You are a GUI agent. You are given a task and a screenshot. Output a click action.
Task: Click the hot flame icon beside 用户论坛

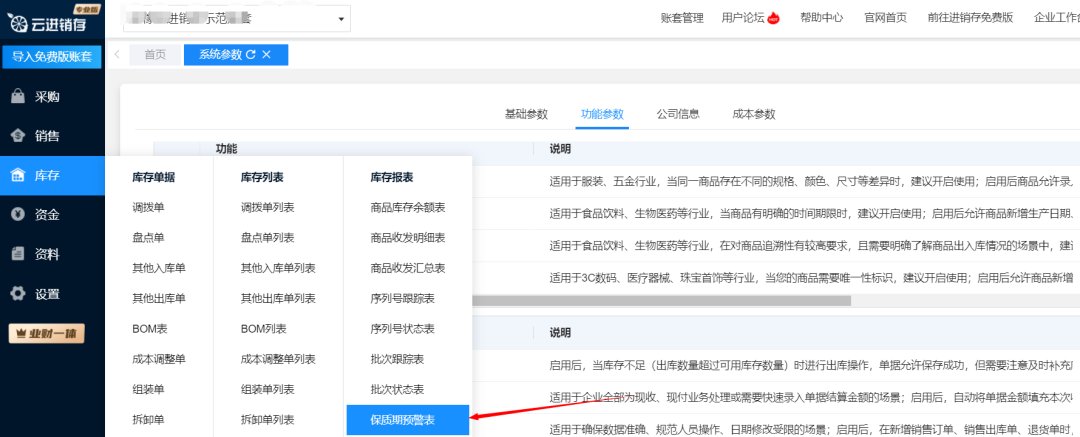click(x=773, y=18)
